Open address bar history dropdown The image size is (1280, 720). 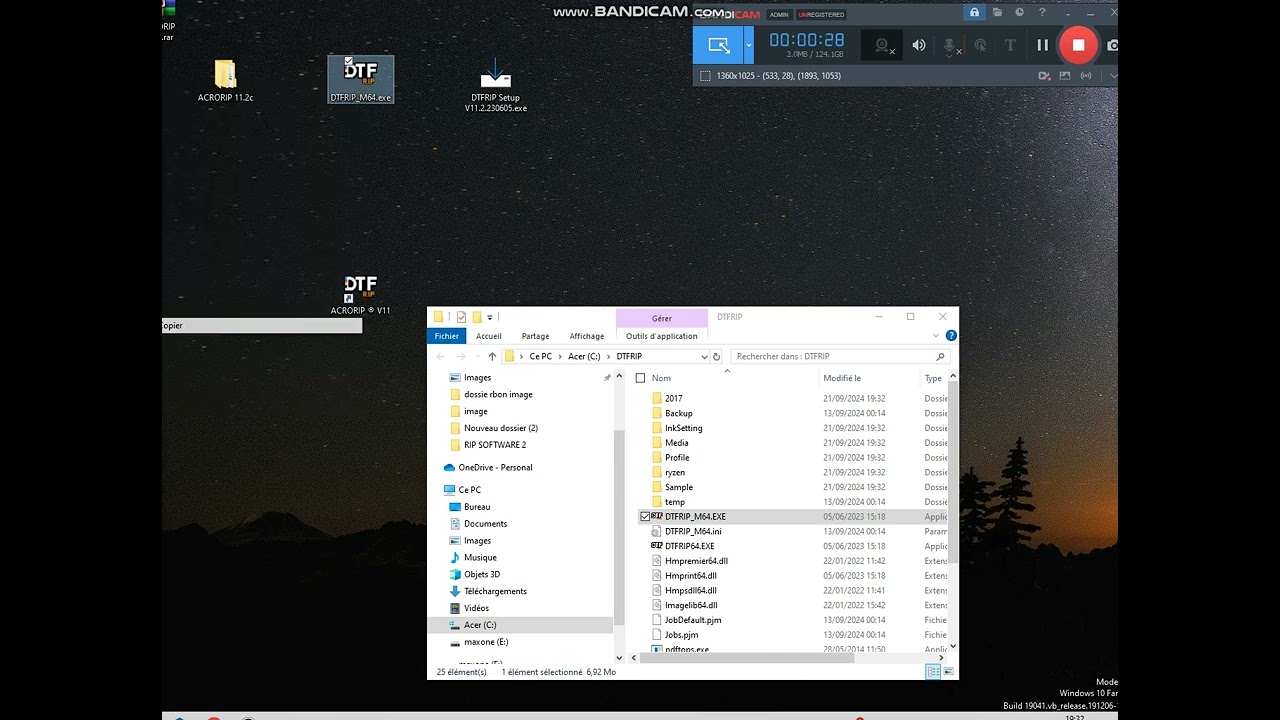pos(704,356)
